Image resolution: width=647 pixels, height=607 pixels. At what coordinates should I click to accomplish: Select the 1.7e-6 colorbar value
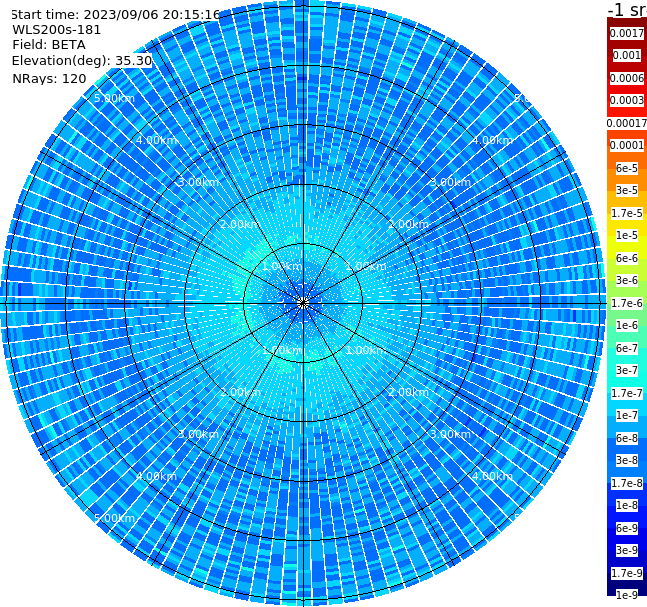pos(627,303)
